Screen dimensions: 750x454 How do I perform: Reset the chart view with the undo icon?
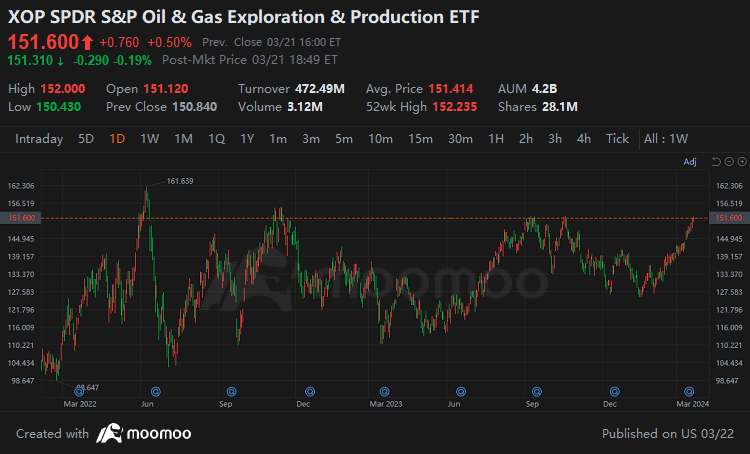click(716, 162)
